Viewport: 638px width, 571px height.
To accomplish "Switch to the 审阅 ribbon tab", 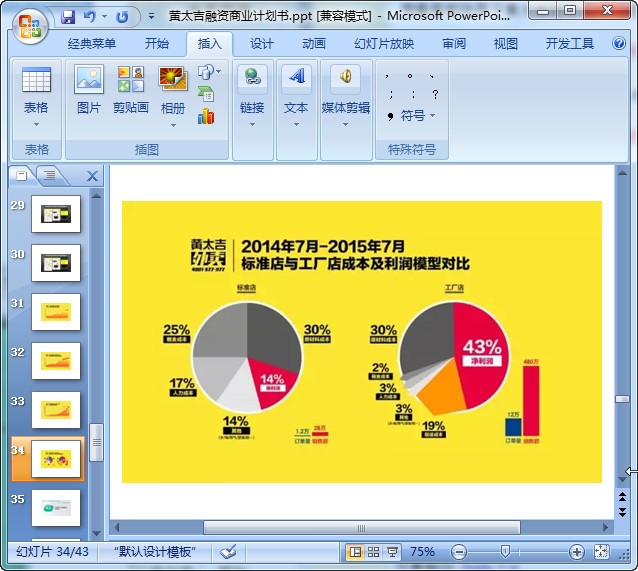I will pos(454,44).
